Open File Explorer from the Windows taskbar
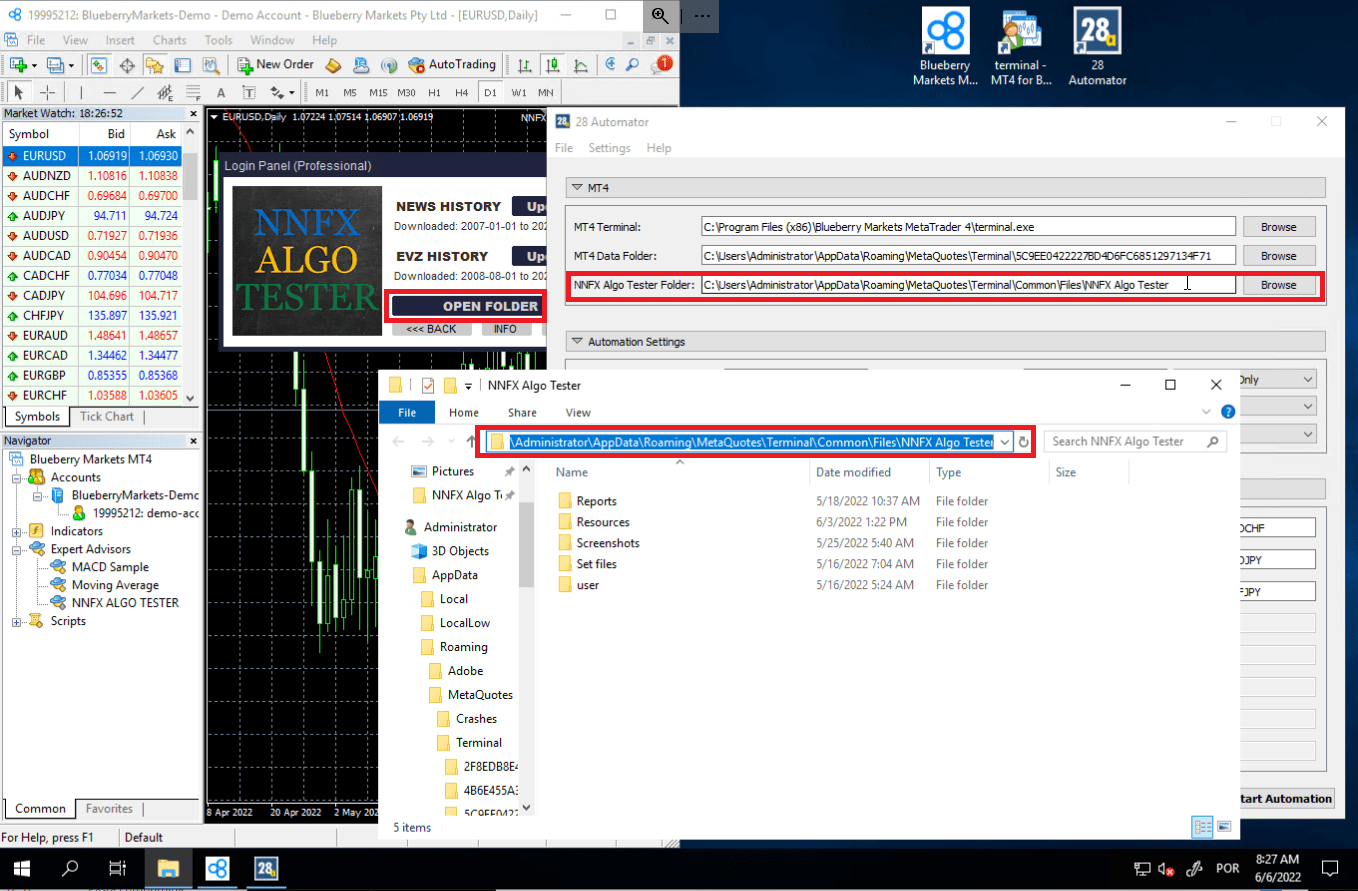Screen dimensions: 1358x891 [x=167, y=868]
